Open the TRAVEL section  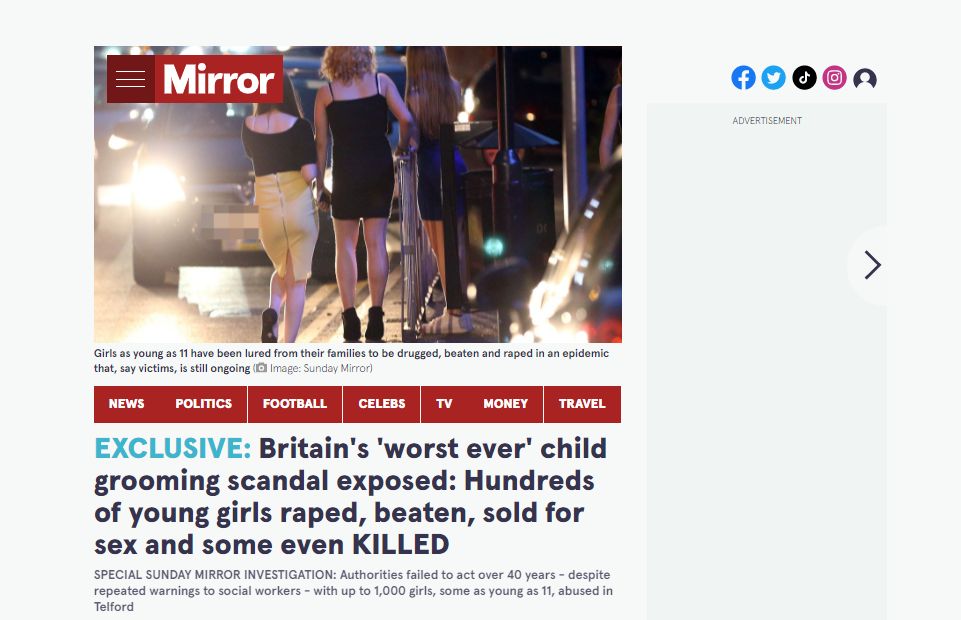click(x=582, y=404)
